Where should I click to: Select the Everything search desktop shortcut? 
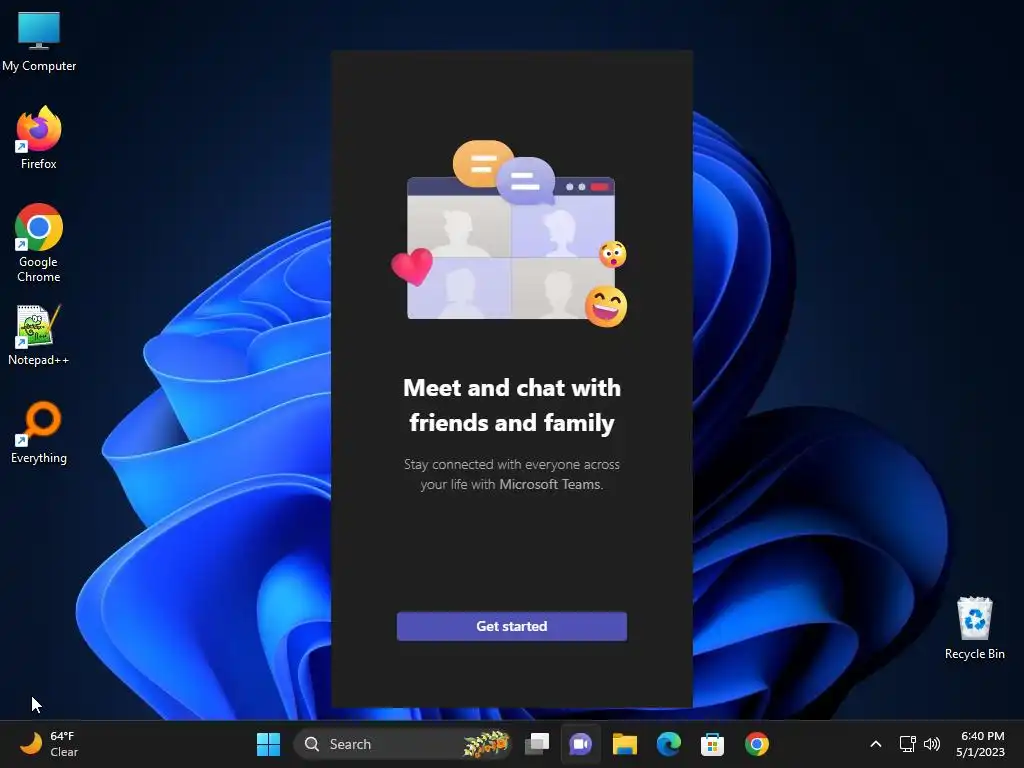click(39, 432)
